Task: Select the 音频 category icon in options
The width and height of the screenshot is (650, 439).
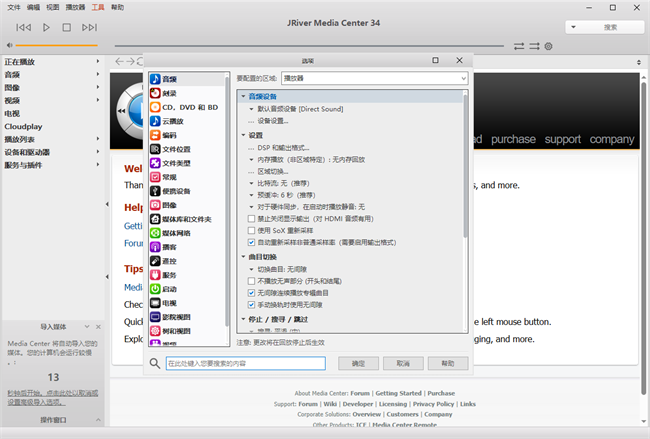Action: pyautogui.click(x=156, y=79)
